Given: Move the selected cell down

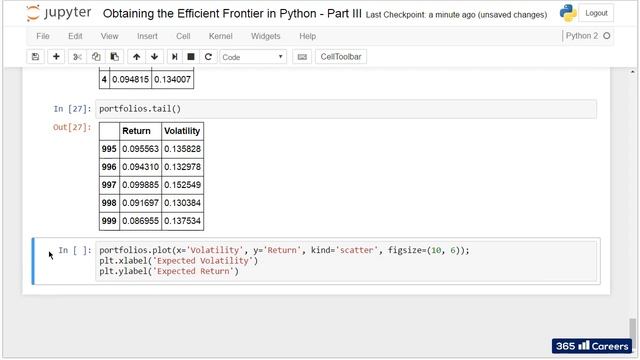Looking at the screenshot, I should [x=154, y=57].
